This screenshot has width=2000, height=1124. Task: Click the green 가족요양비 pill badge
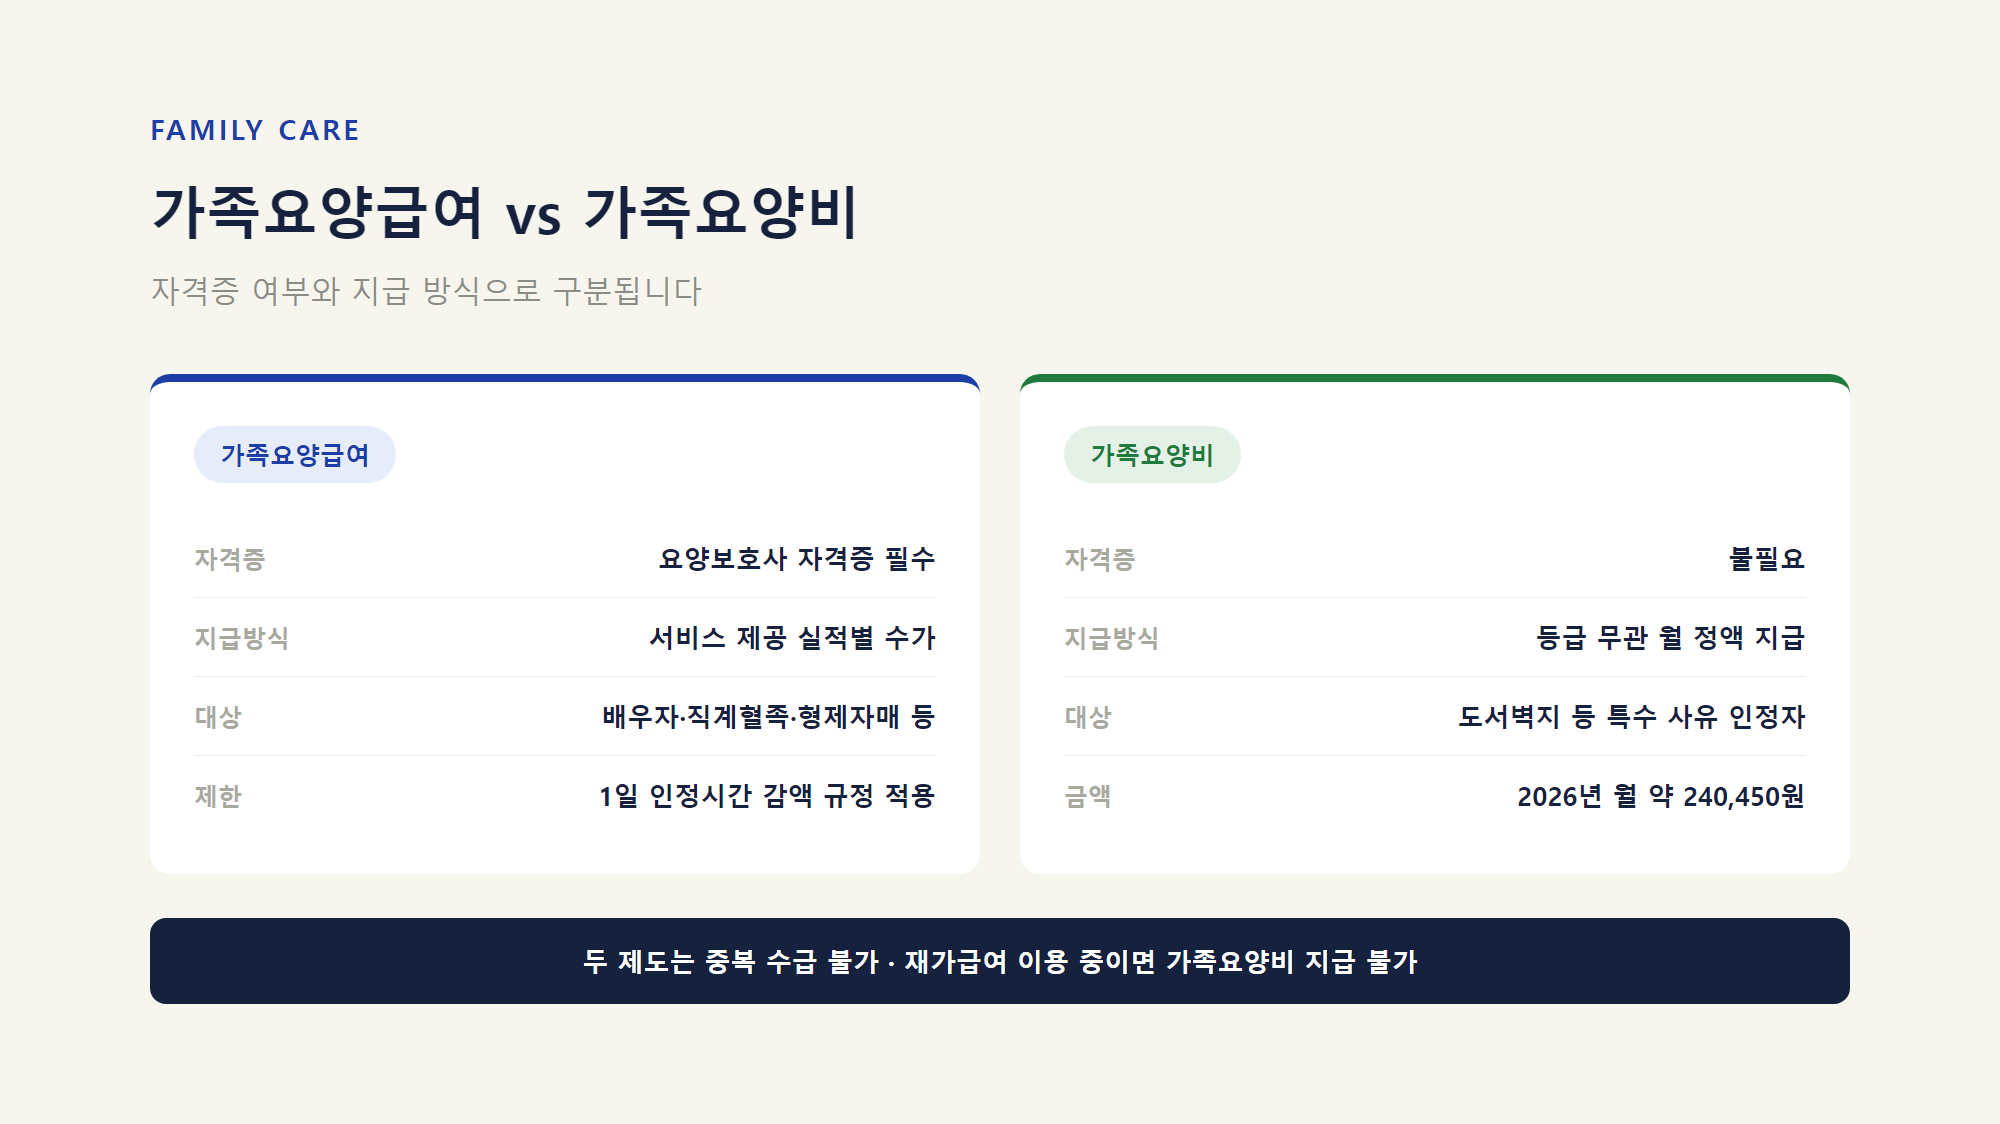[1152, 455]
